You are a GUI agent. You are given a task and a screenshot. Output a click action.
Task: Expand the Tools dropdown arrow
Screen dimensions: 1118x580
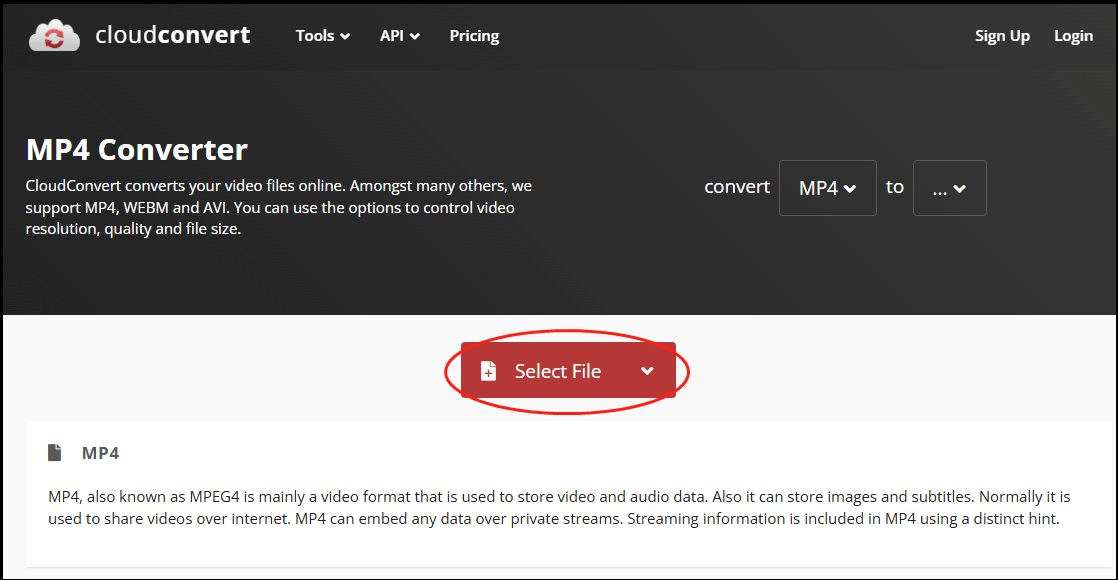347,35
